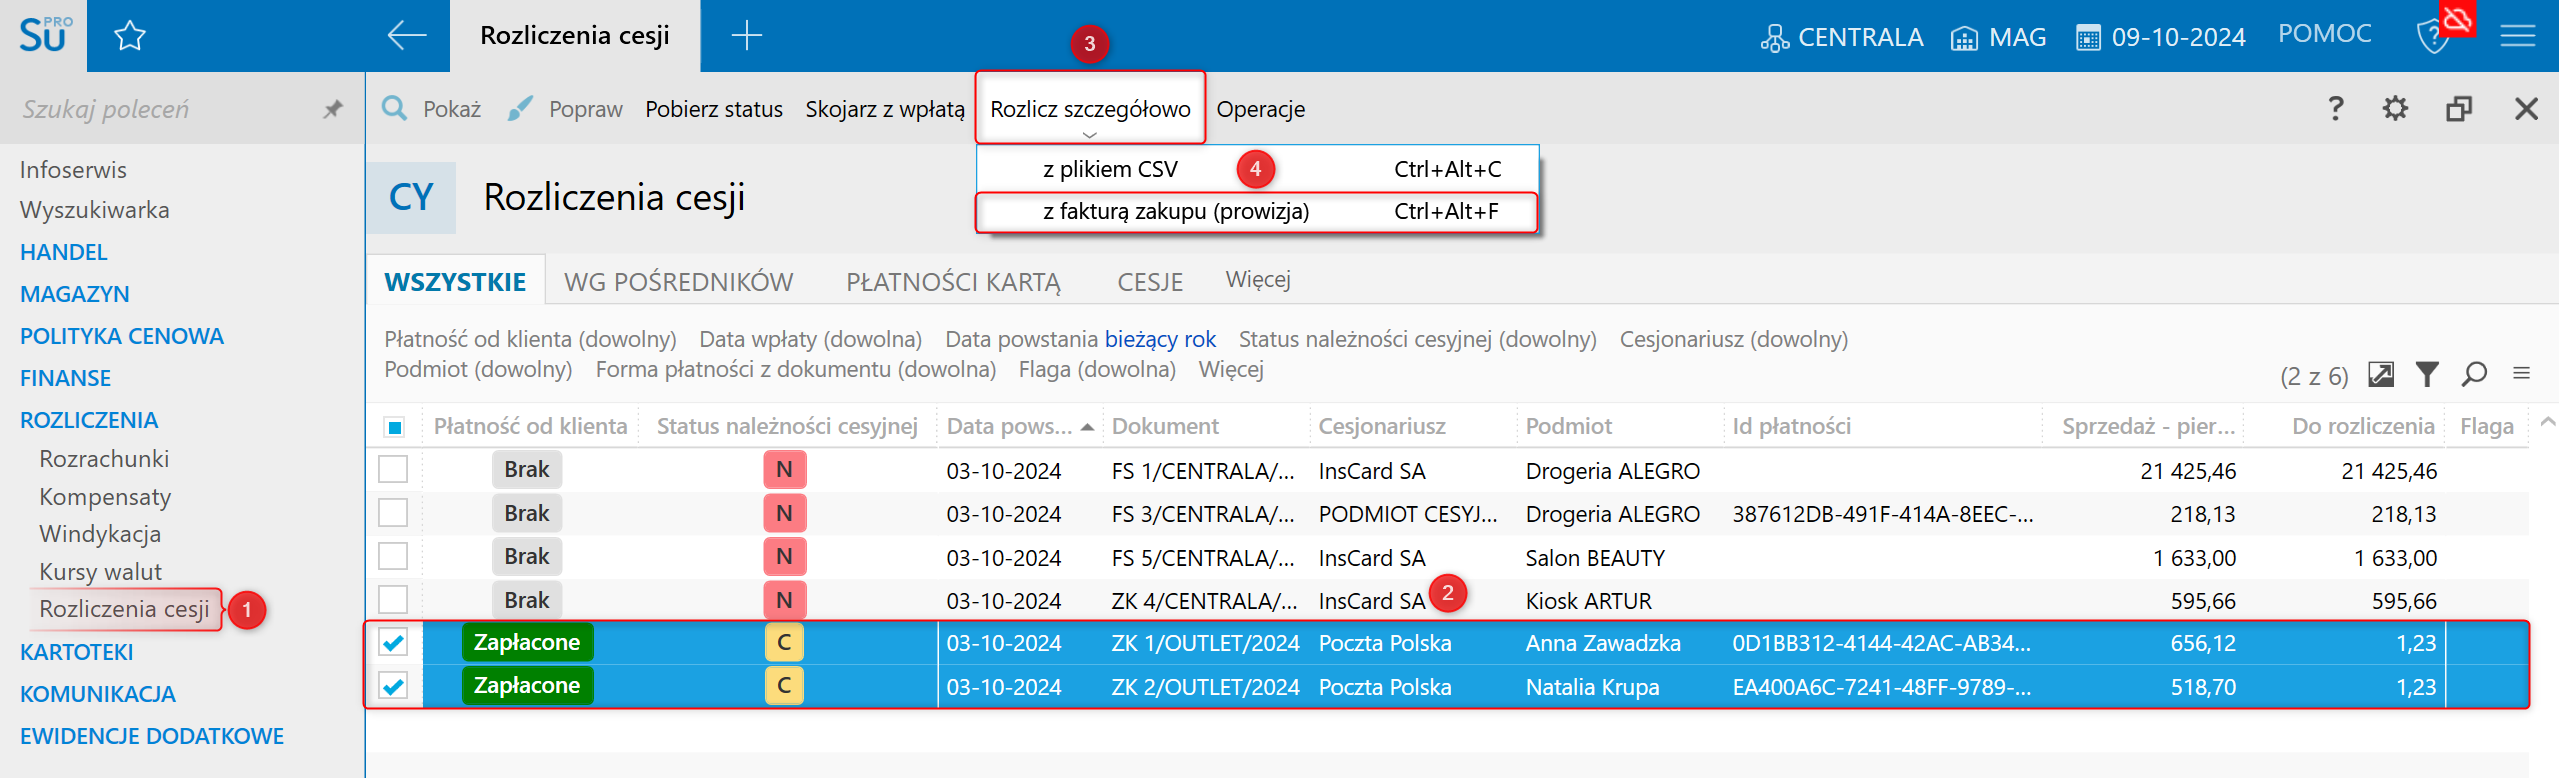Viewport: 2559px width, 778px height.
Task: Switch to WG POŚREDNIKÓW tab
Action: 678,282
